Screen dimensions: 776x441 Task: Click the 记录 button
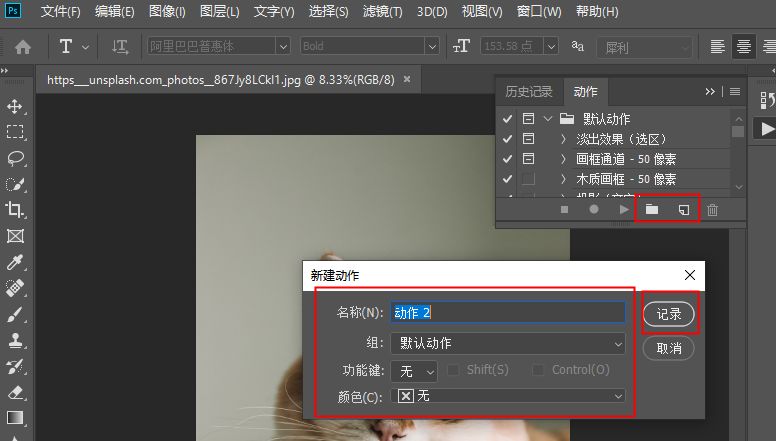click(x=669, y=314)
